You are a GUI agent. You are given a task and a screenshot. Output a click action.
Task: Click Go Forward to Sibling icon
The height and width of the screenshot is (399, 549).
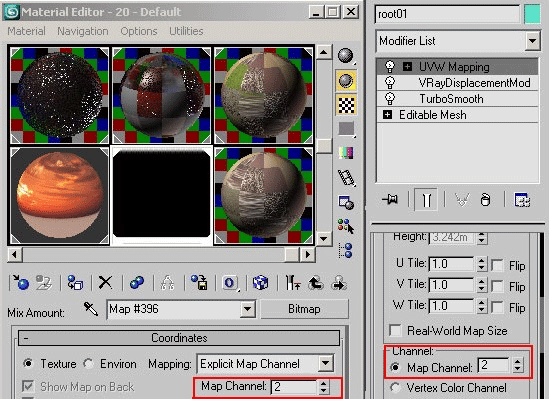coord(339,283)
